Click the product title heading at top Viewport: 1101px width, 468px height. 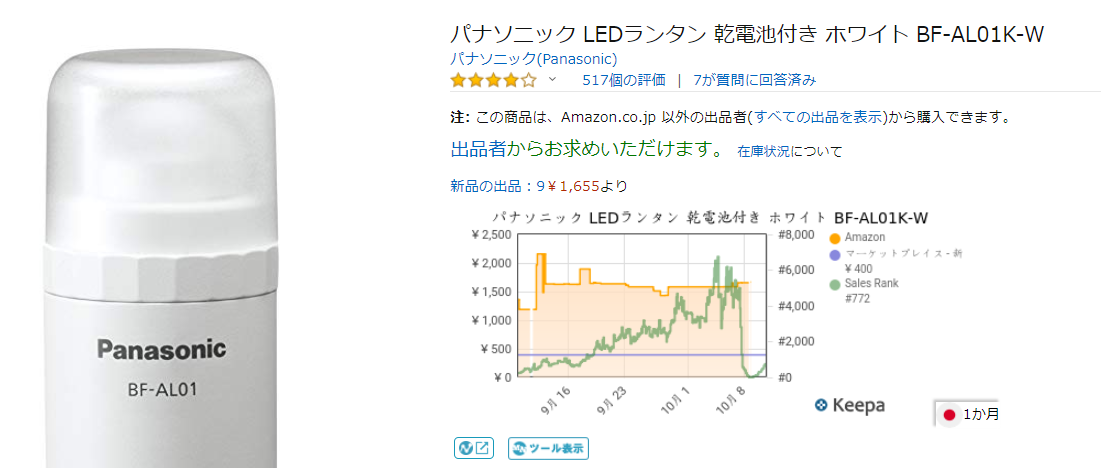[747, 34]
